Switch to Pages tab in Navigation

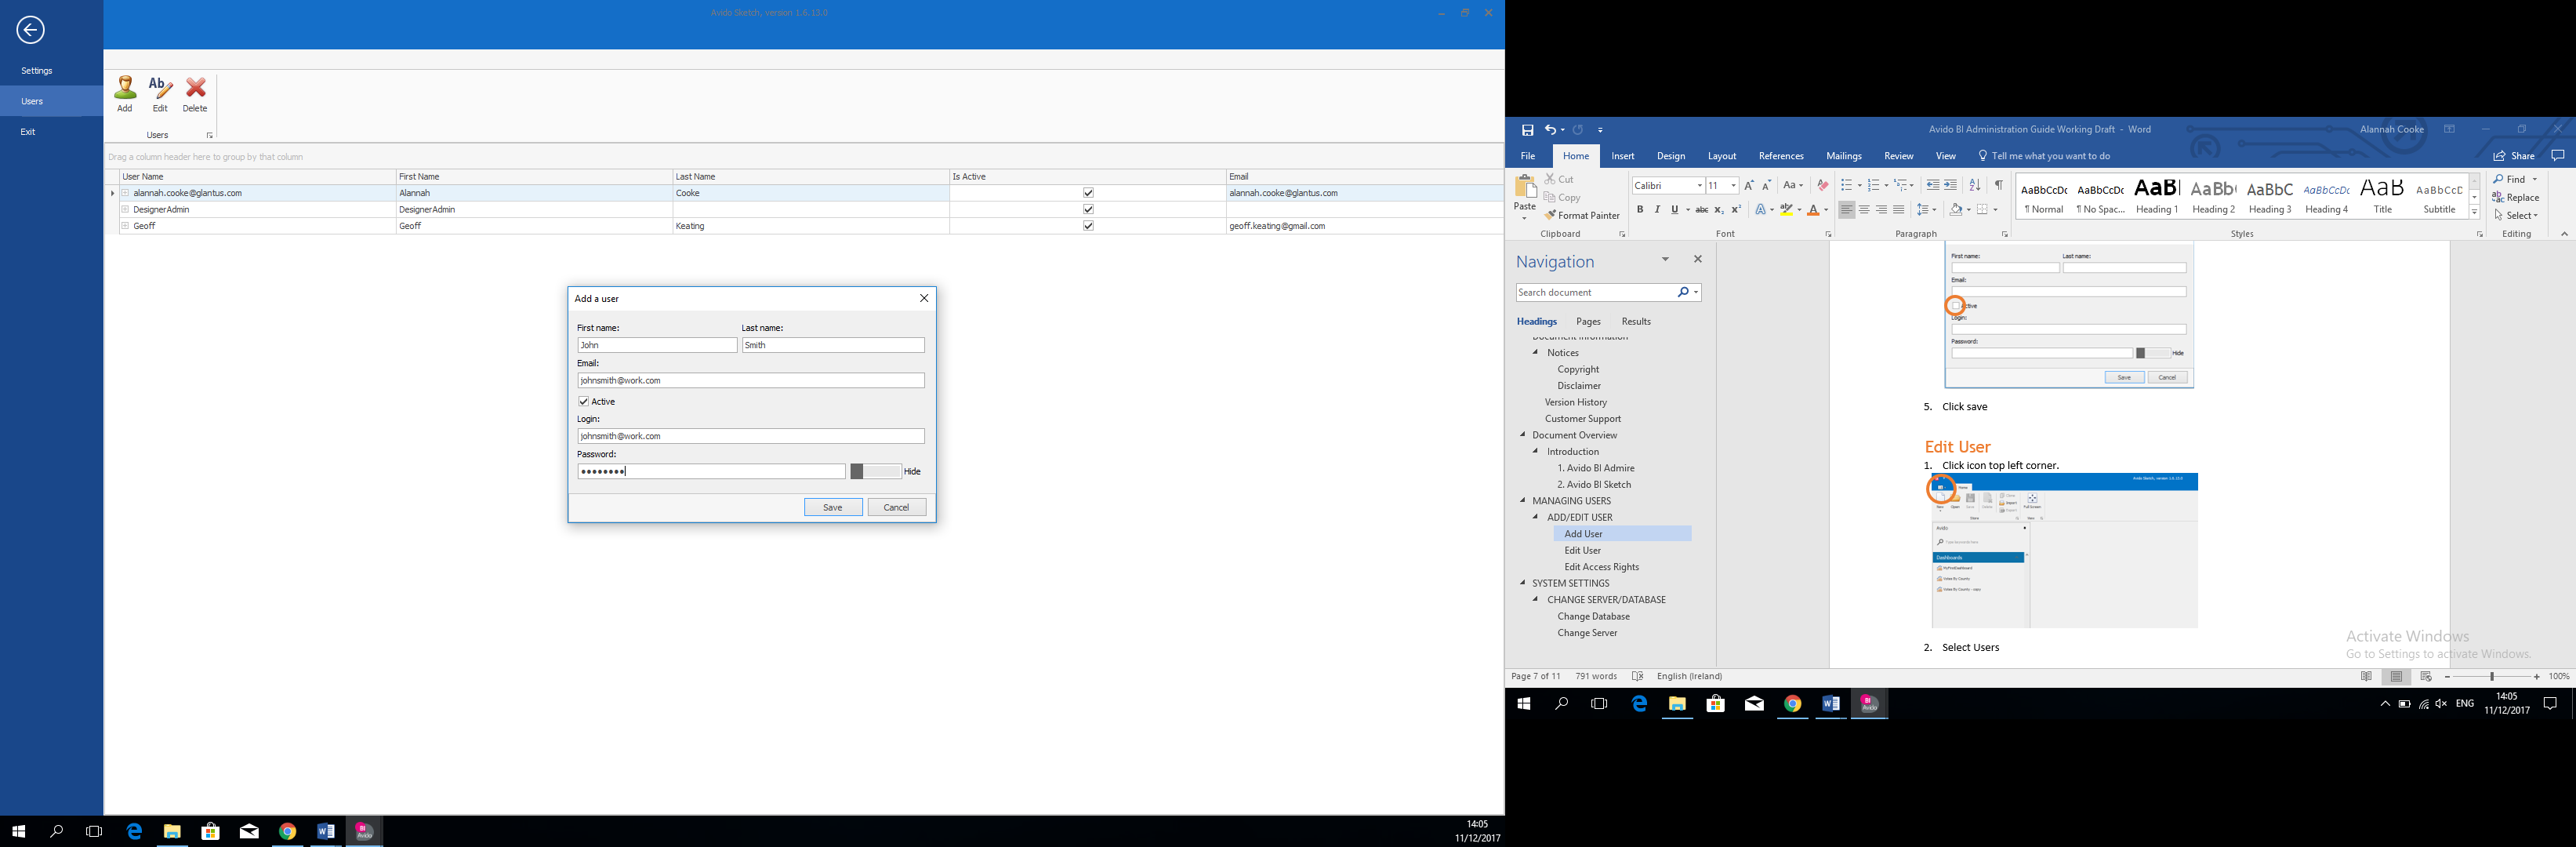[x=1588, y=322]
